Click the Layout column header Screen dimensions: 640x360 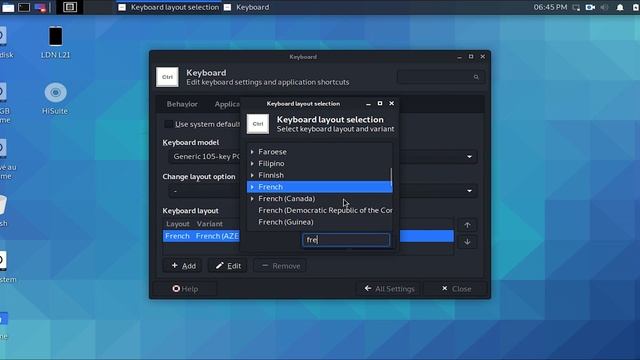tap(178, 224)
